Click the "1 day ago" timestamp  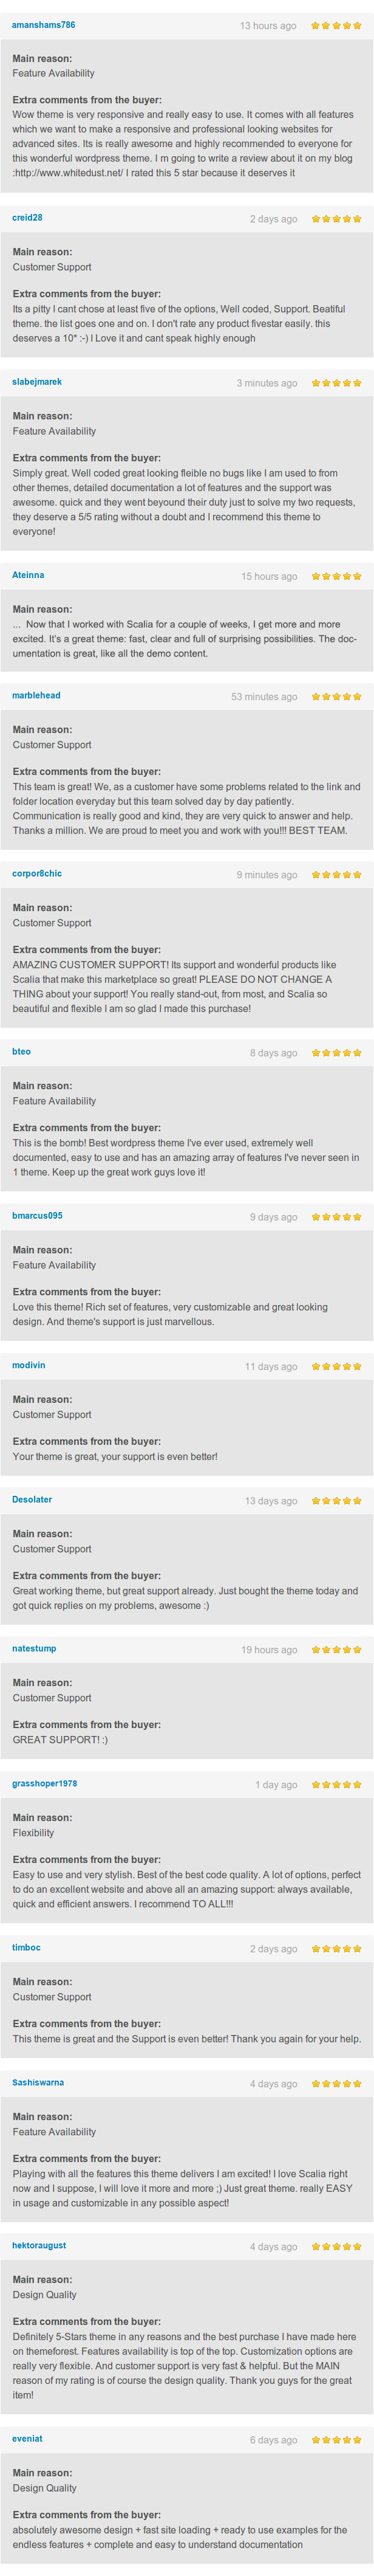click(x=276, y=1785)
